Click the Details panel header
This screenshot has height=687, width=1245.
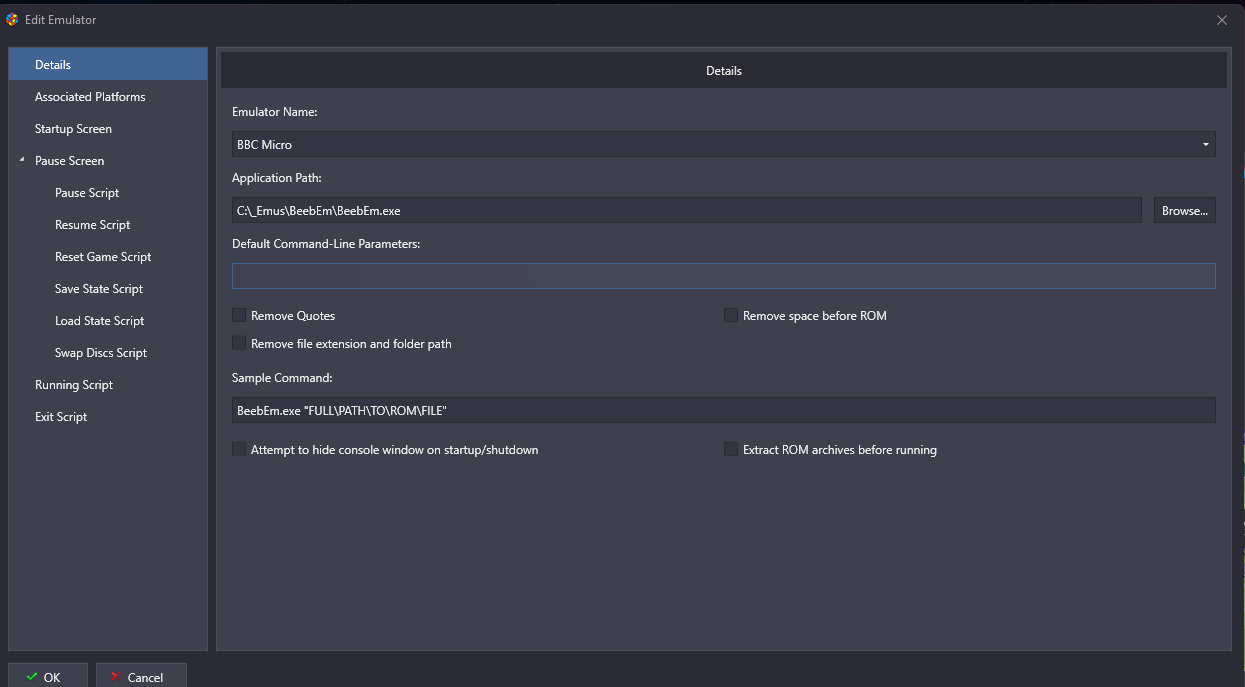point(724,71)
